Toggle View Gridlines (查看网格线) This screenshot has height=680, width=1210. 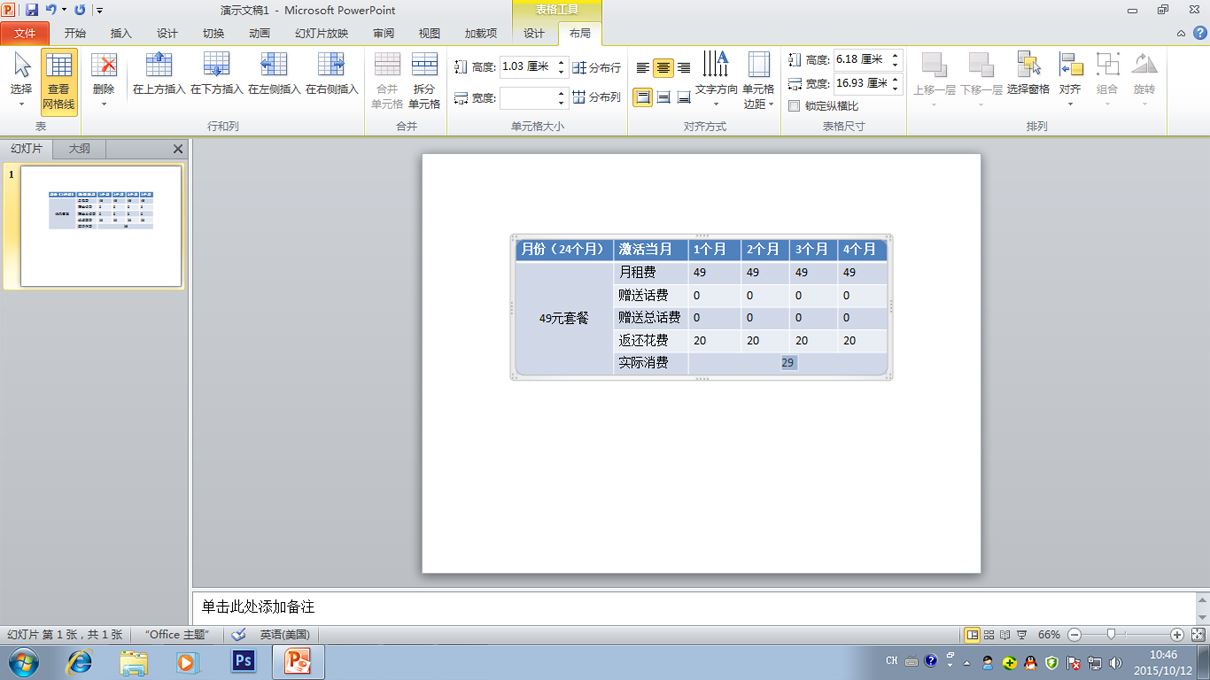point(59,81)
